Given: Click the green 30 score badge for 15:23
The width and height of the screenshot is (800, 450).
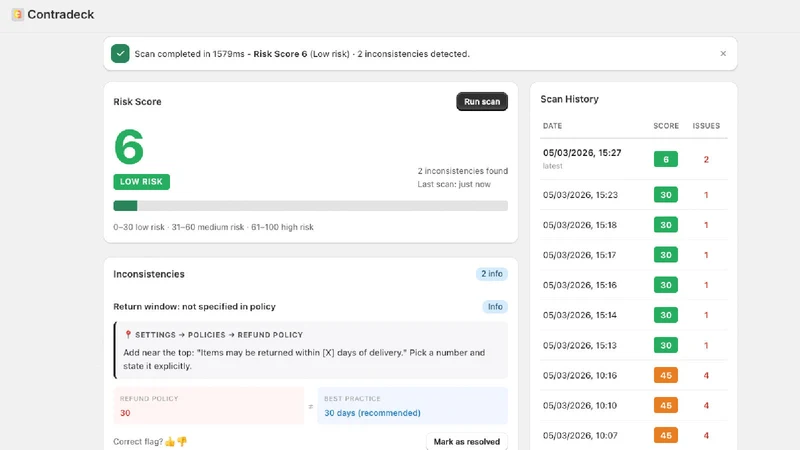Looking at the screenshot, I should 666,195.
